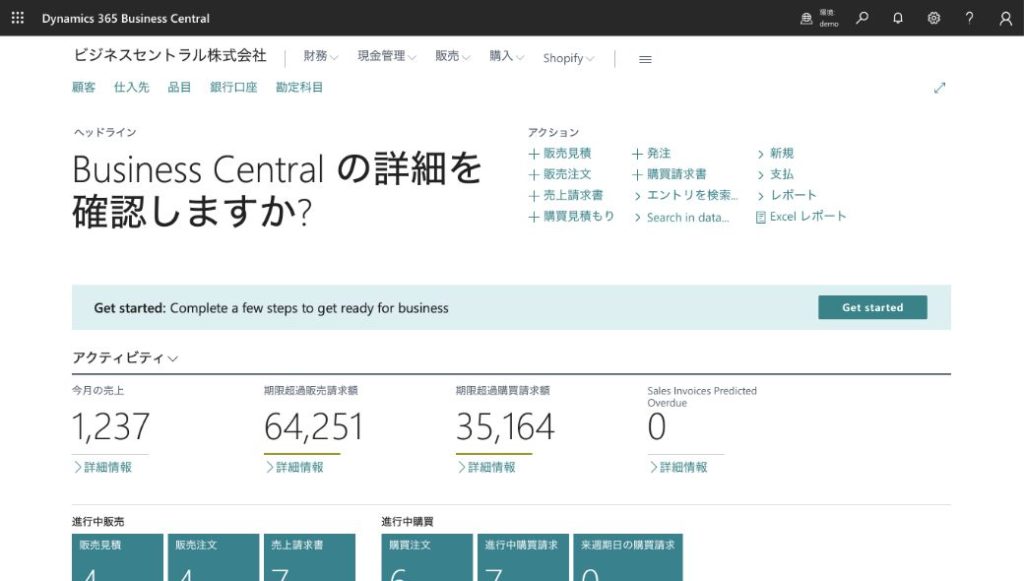
Task: Open the Shopify dropdown menu
Action: click(x=568, y=58)
